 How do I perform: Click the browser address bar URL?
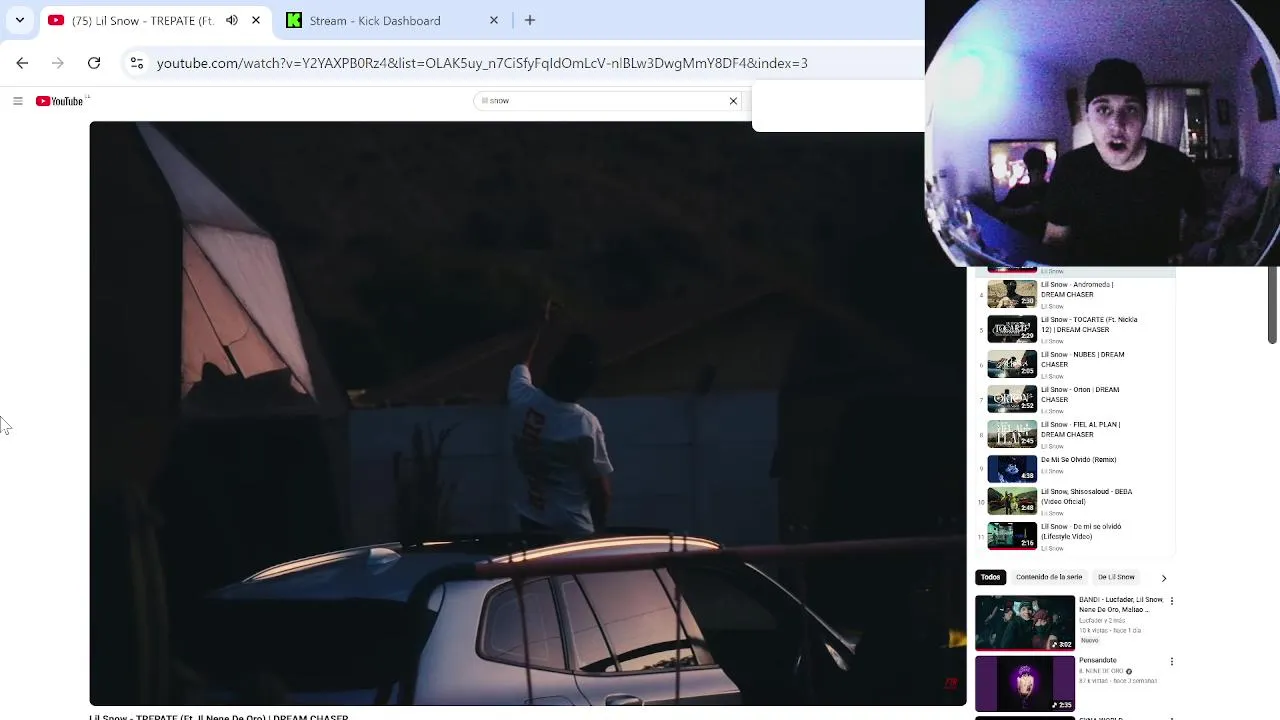click(482, 63)
